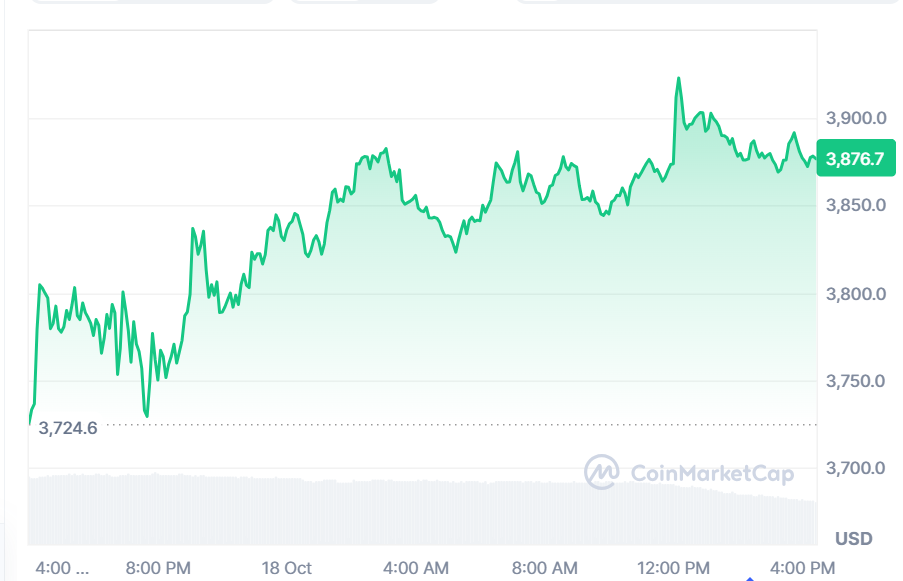This screenshot has height=581, width=903.
Task: Click the 3,724.6 opening price label
Action: tap(68, 429)
